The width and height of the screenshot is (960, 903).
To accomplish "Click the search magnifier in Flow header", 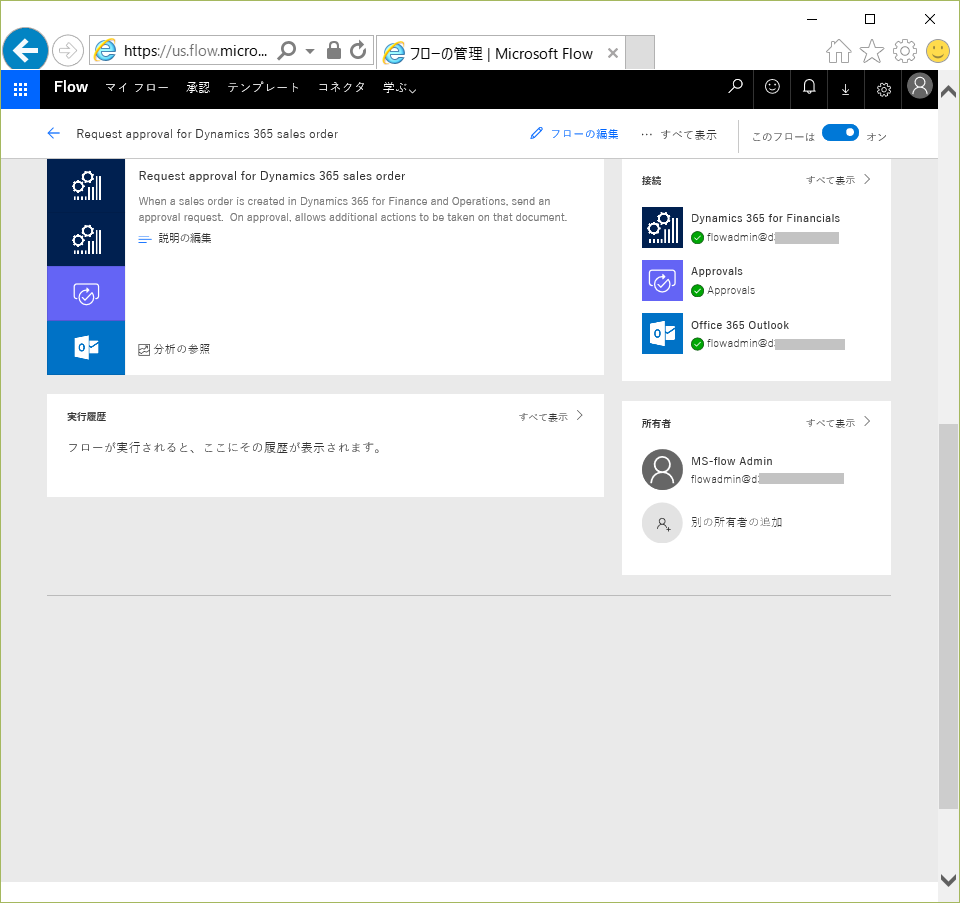I will tap(735, 87).
